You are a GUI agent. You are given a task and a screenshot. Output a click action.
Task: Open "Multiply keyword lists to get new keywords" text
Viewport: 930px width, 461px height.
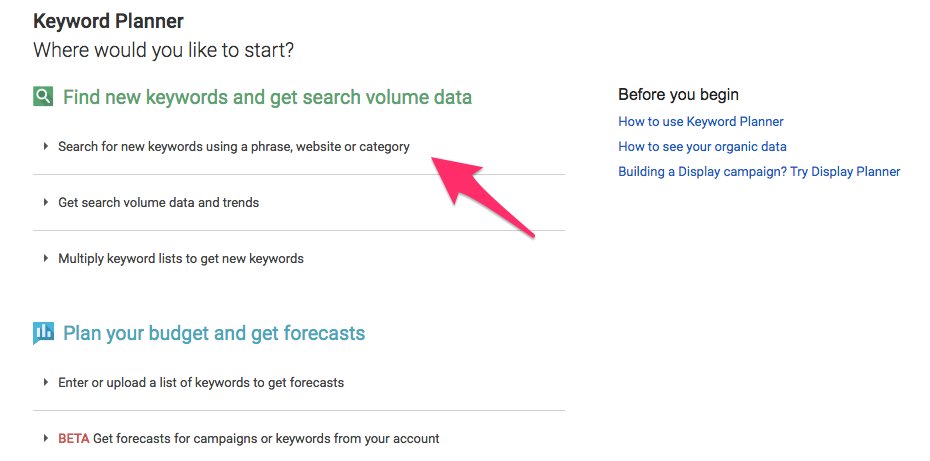(x=180, y=258)
